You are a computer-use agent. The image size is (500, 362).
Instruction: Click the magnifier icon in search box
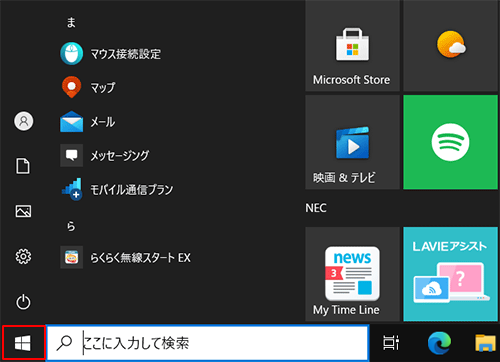click(64, 343)
